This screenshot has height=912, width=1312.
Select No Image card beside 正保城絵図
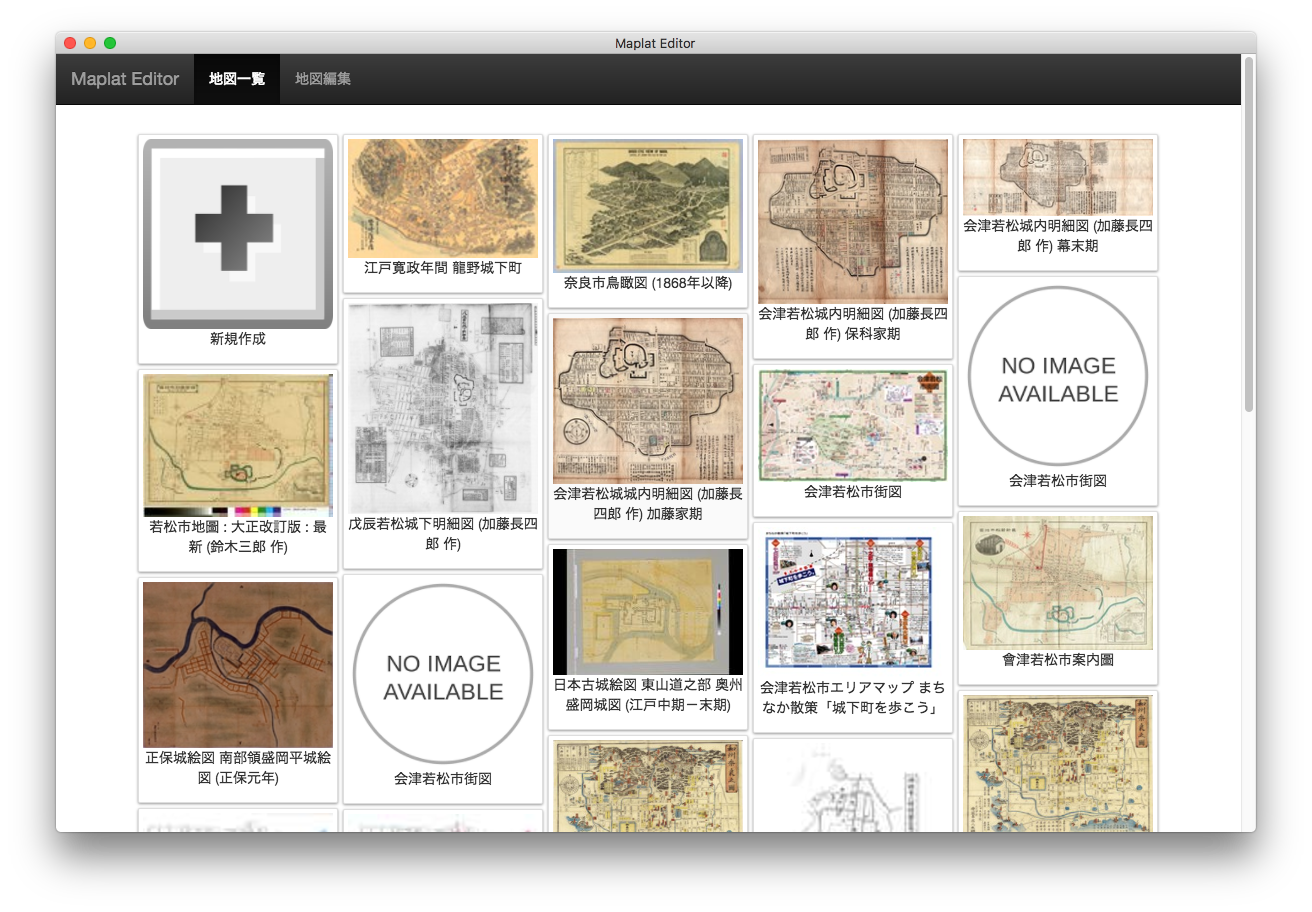click(x=443, y=674)
